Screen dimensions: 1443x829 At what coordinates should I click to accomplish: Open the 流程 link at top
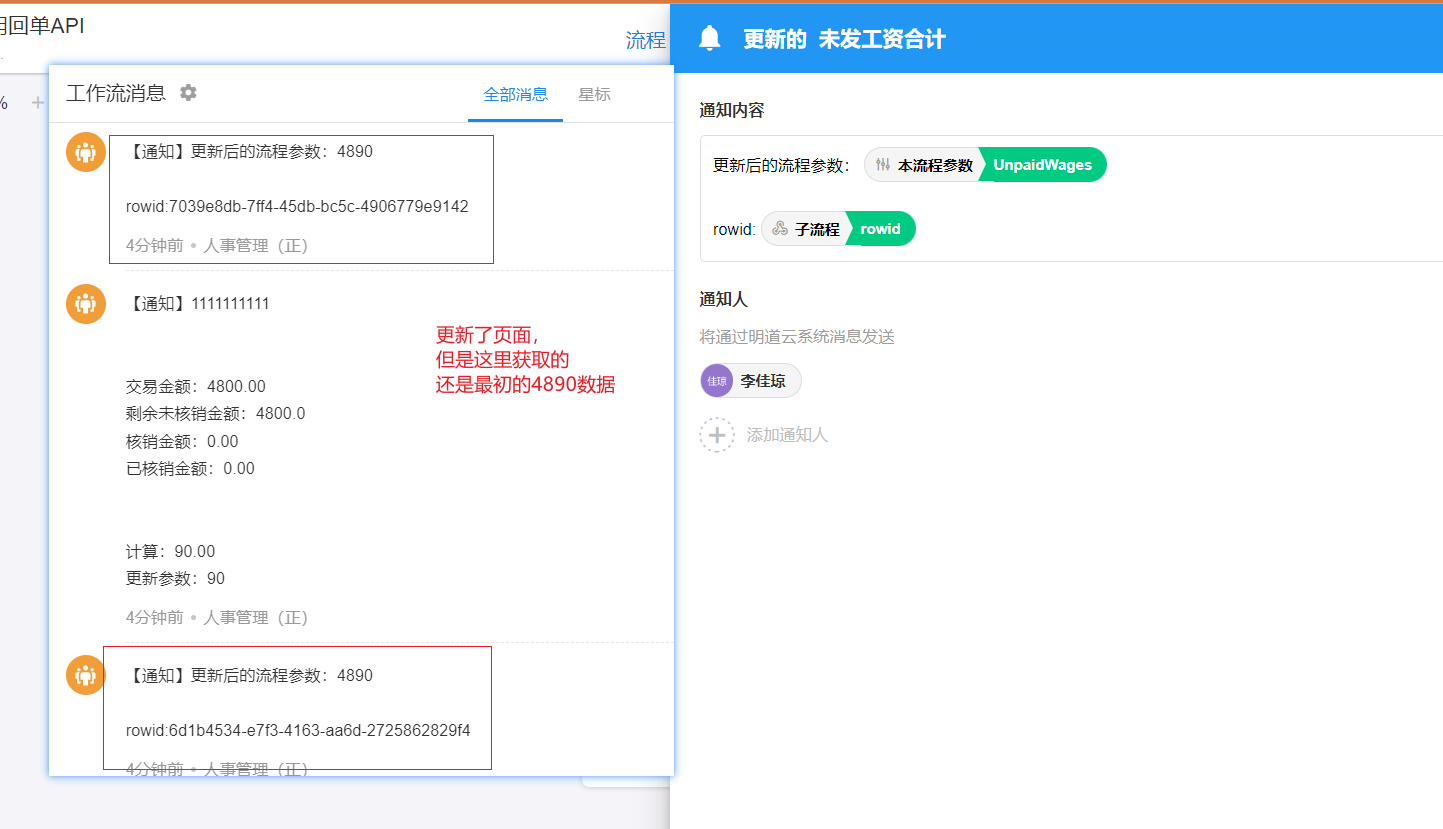[x=645, y=40]
